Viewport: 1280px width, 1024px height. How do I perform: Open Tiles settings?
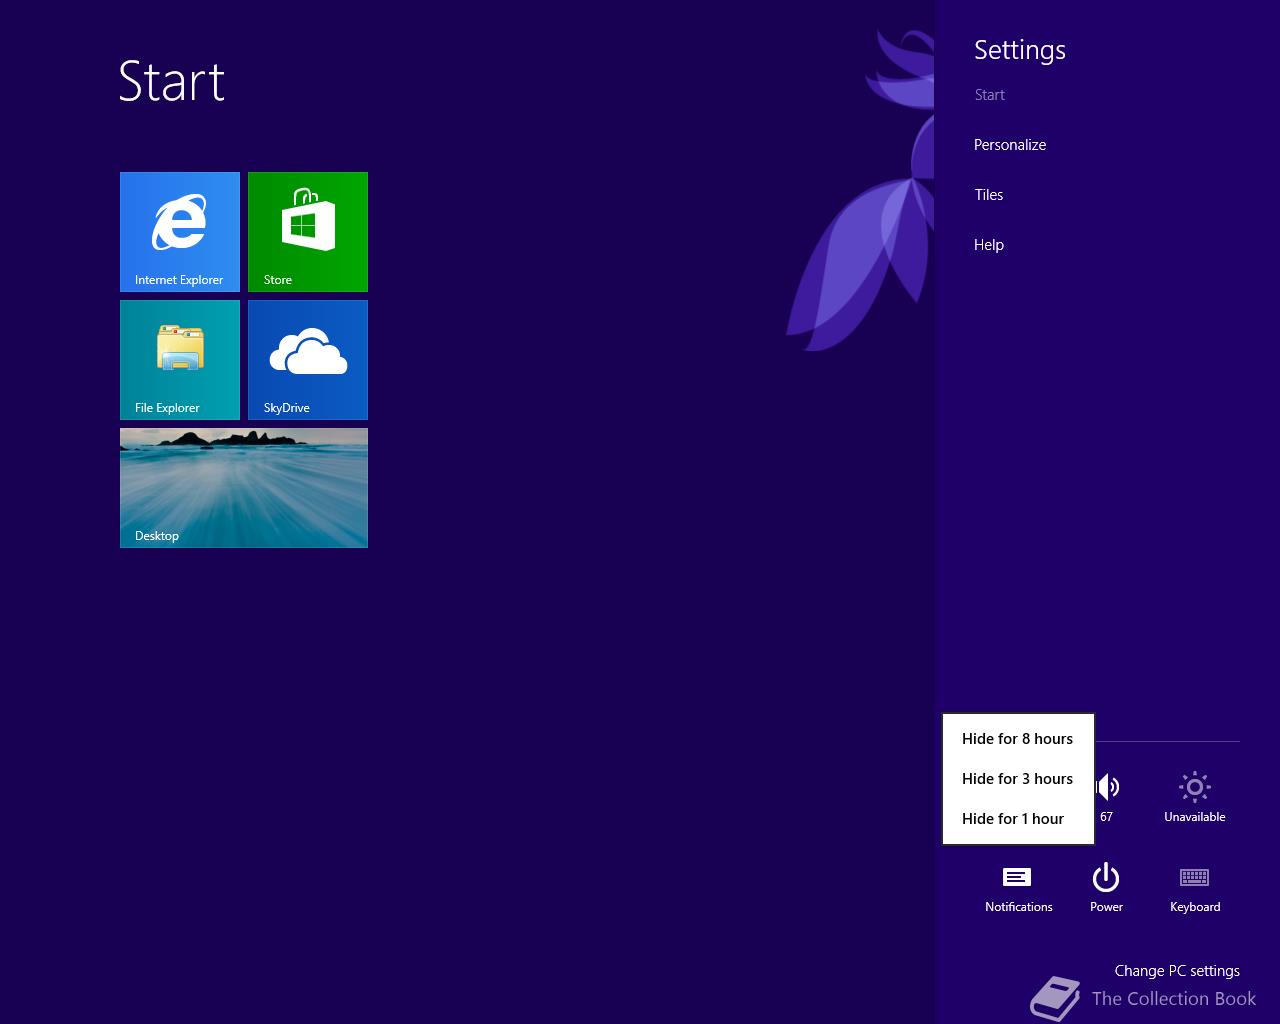(989, 195)
